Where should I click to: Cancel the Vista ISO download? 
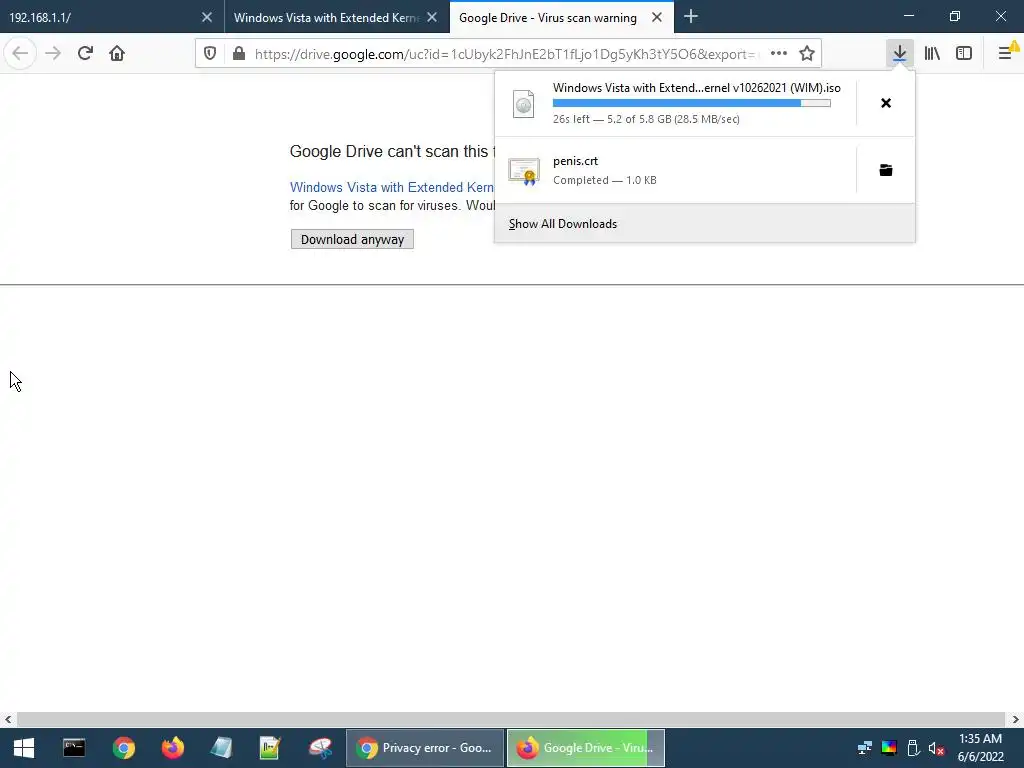click(x=886, y=103)
